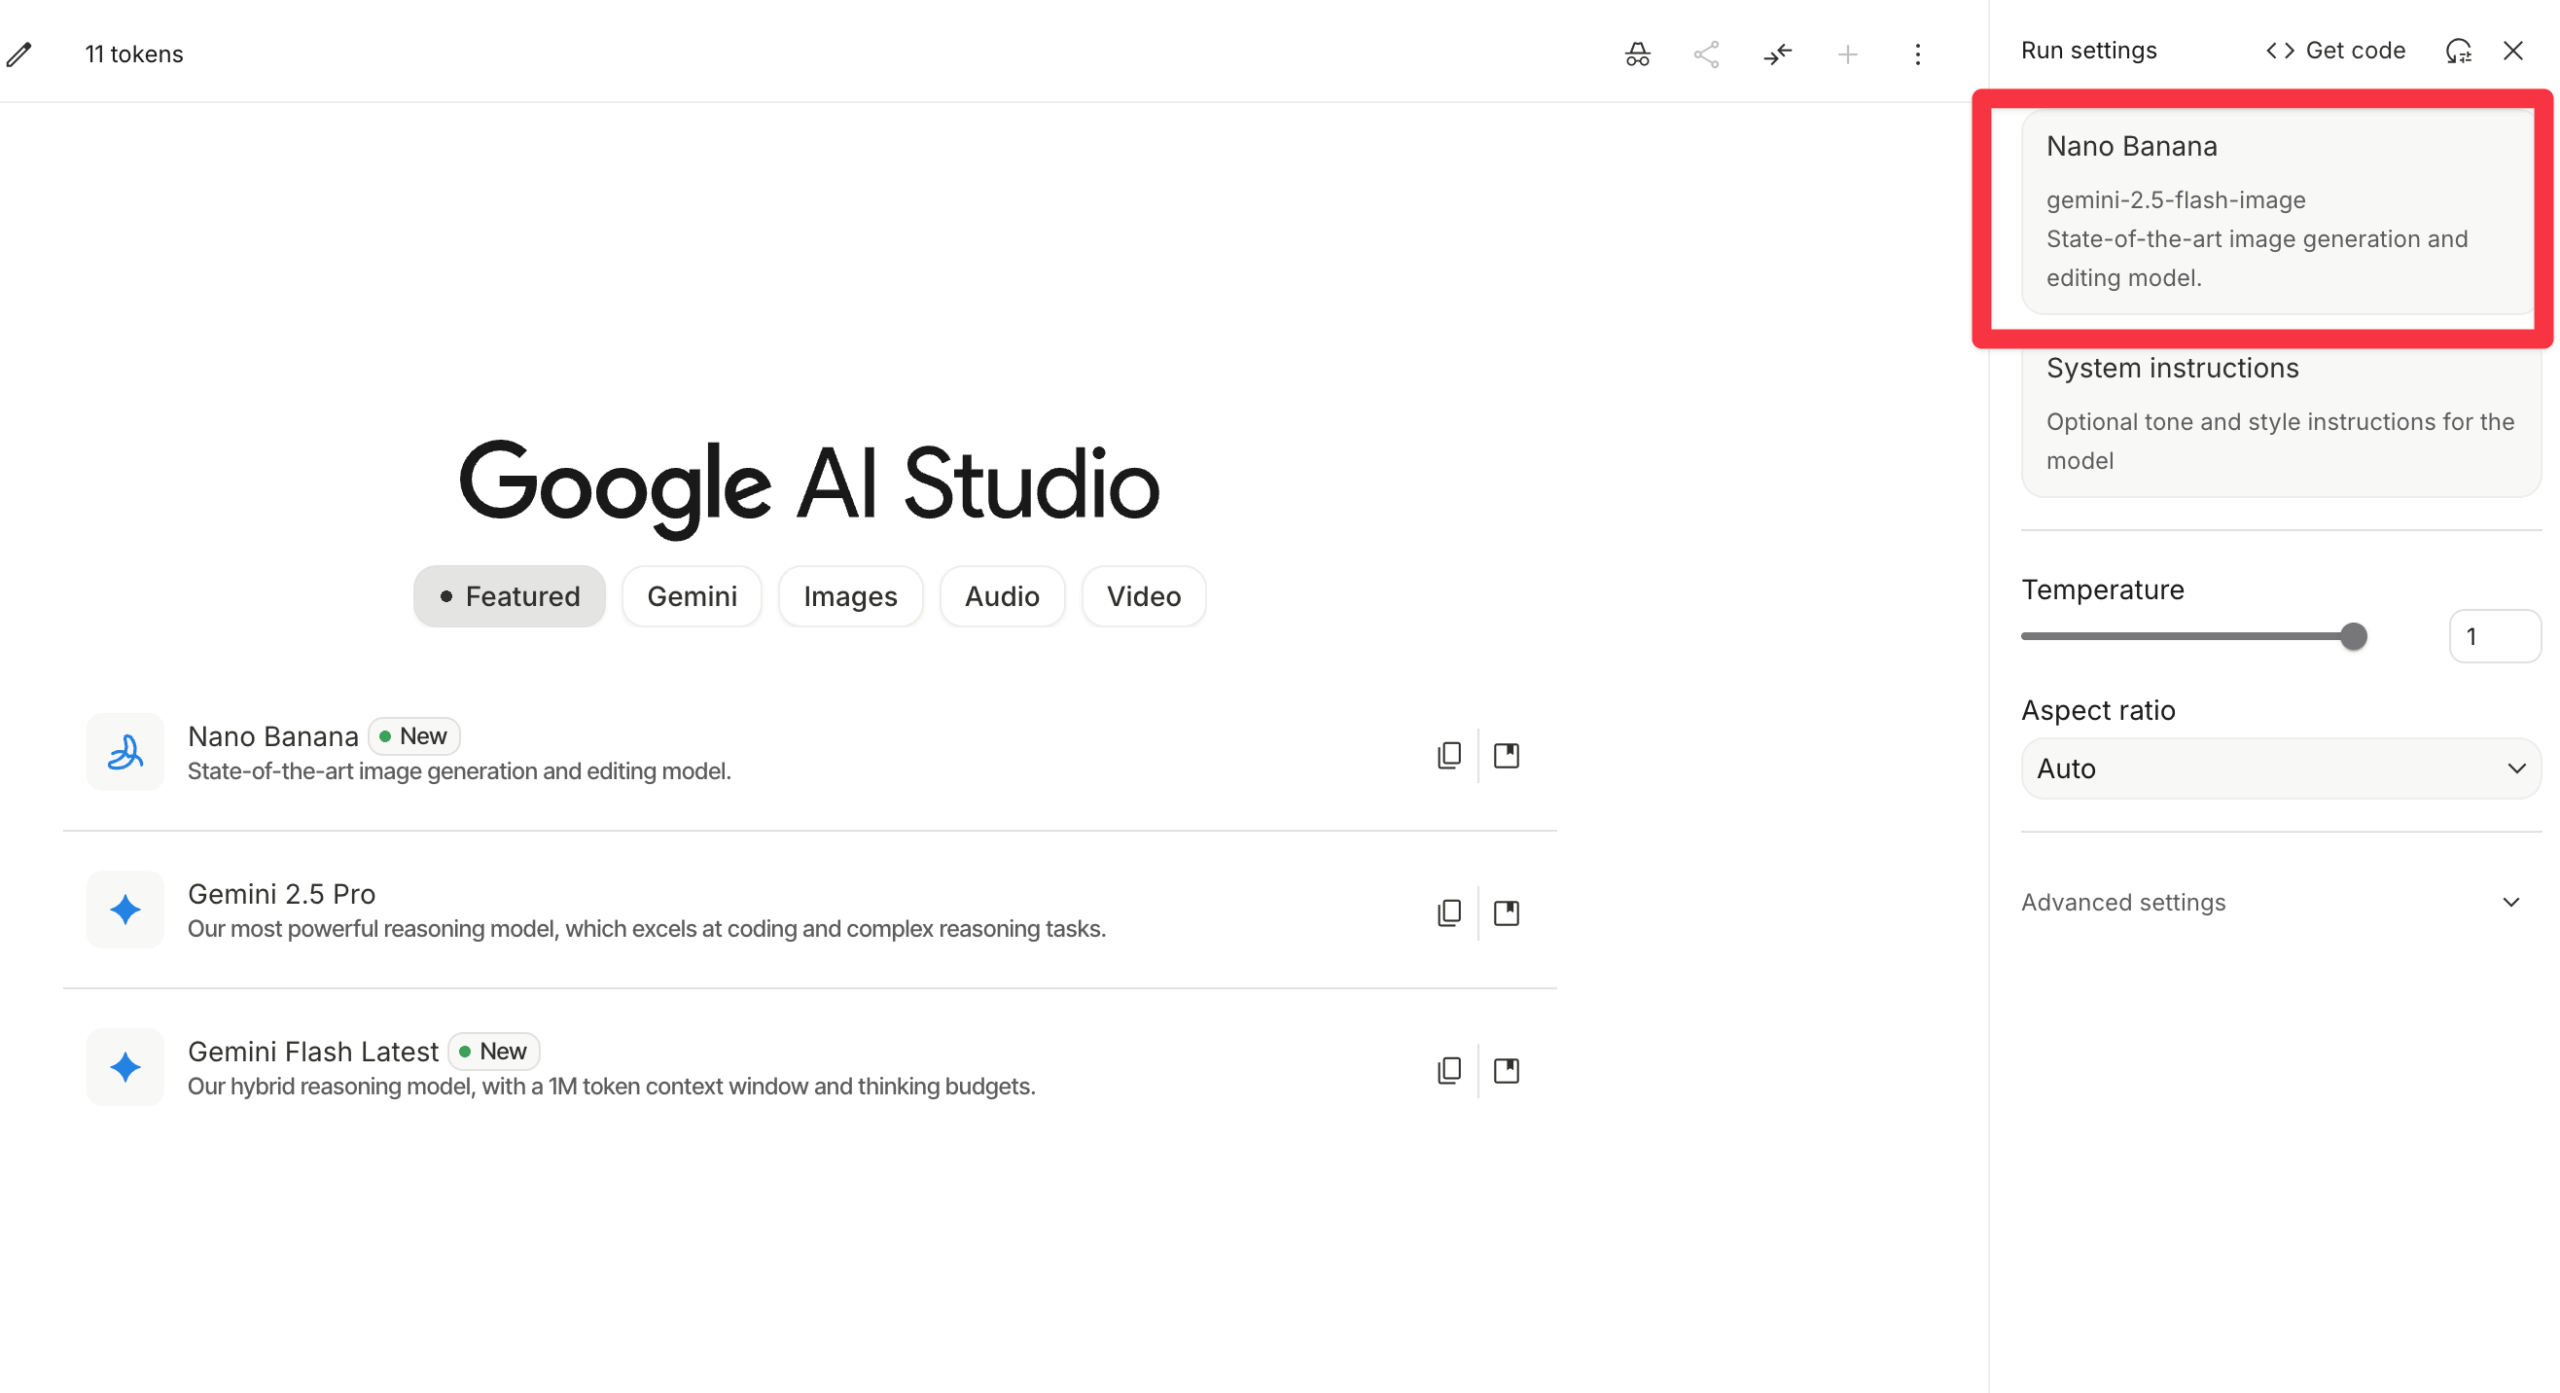The width and height of the screenshot is (2560, 1393).
Task: Select the Gemini filter chip
Action: coord(691,596)
